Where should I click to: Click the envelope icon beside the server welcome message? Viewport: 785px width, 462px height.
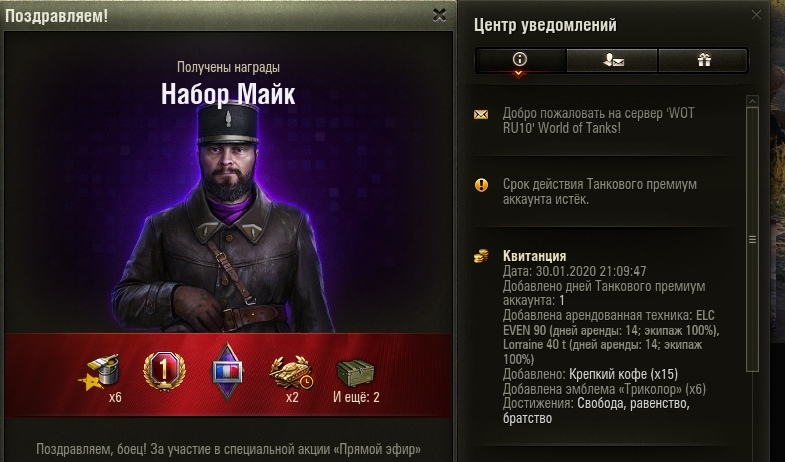pos(481,115)
